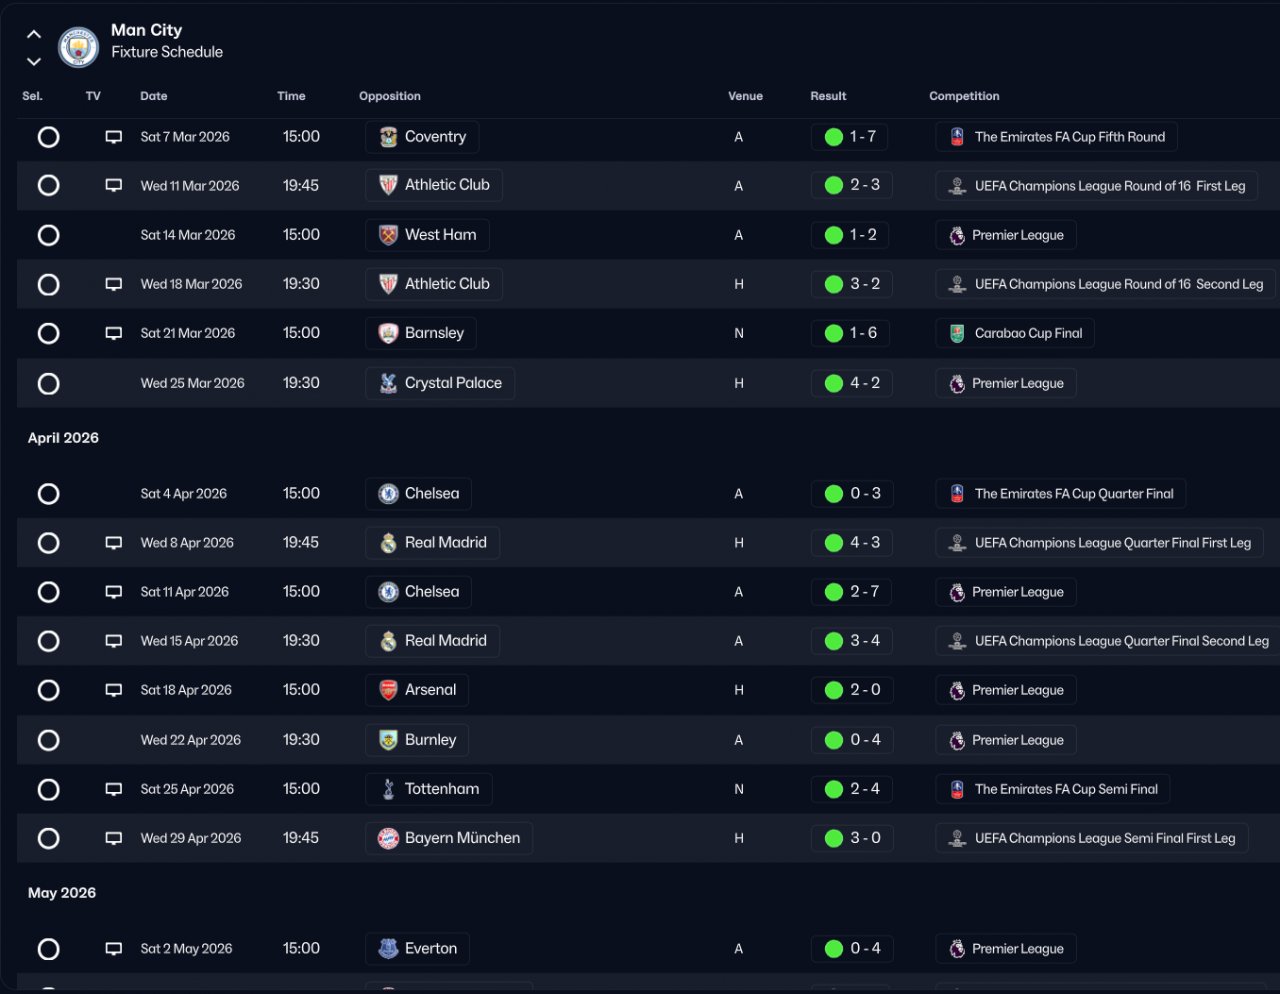Screen dimensions: 1280x994
Task: Click TV icon for Arsenal match
Action: point(114,690)
